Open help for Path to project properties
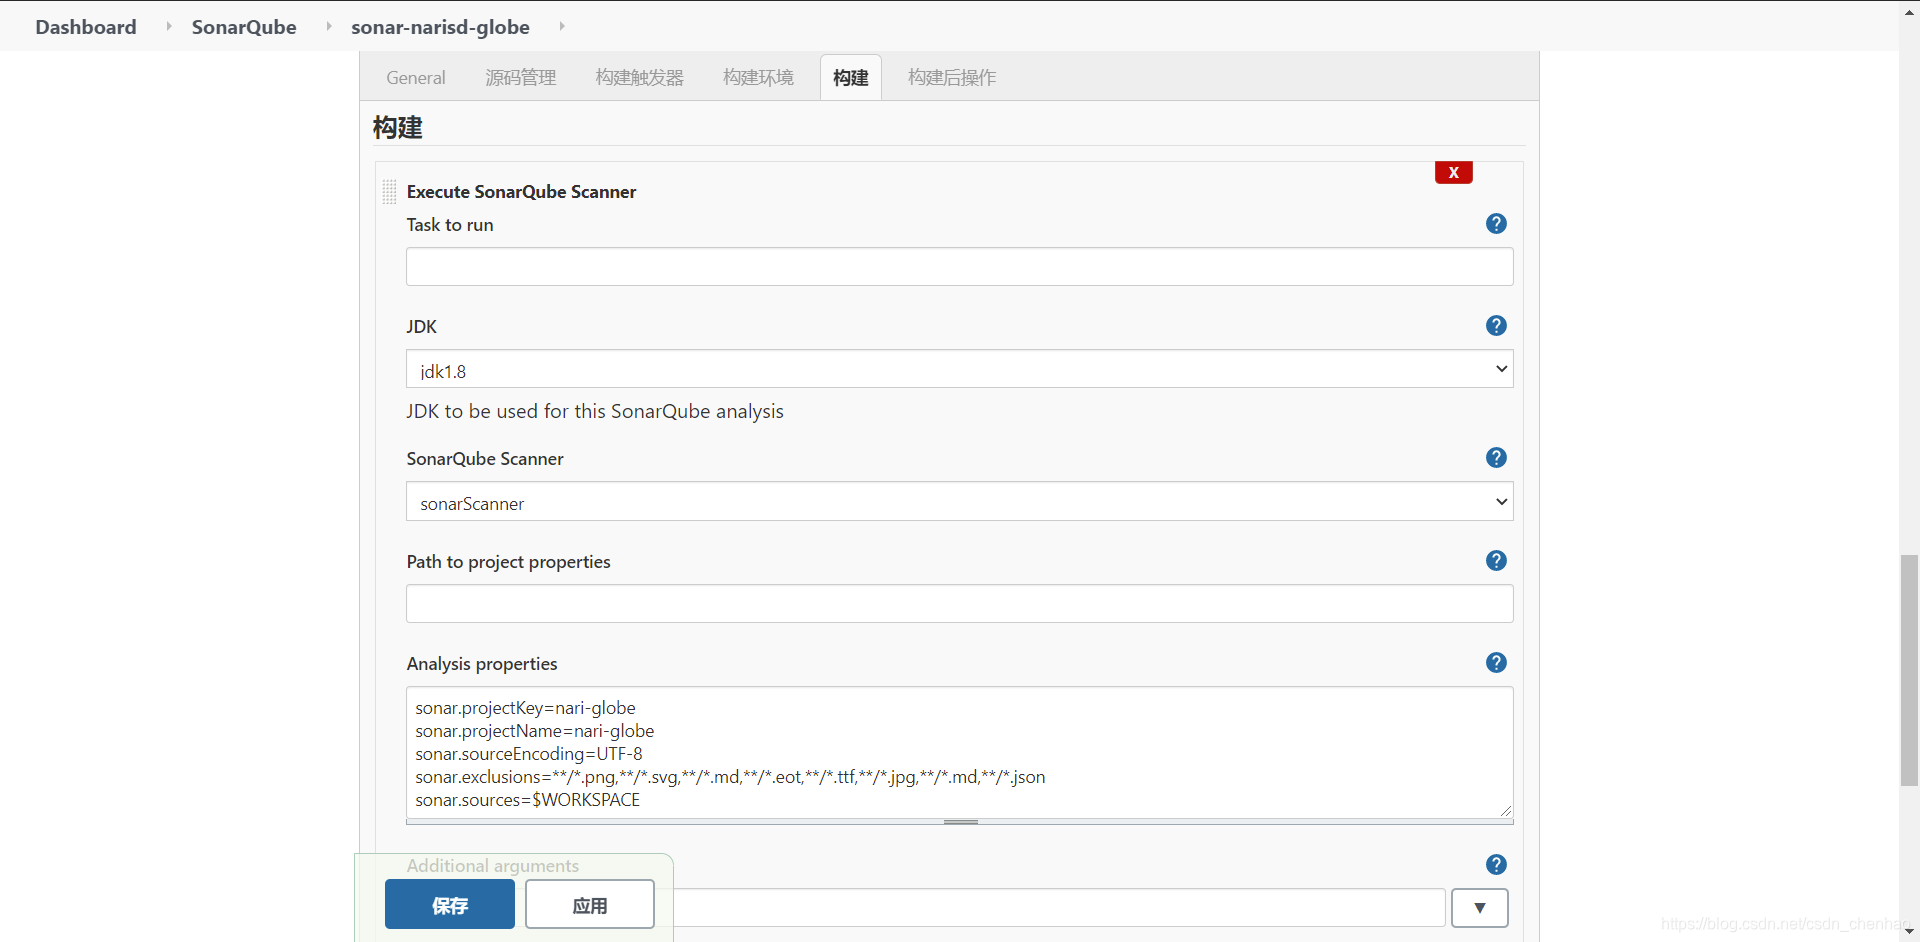The width and height of the screenshot is (1920, 942). (x=1496, y=561)
